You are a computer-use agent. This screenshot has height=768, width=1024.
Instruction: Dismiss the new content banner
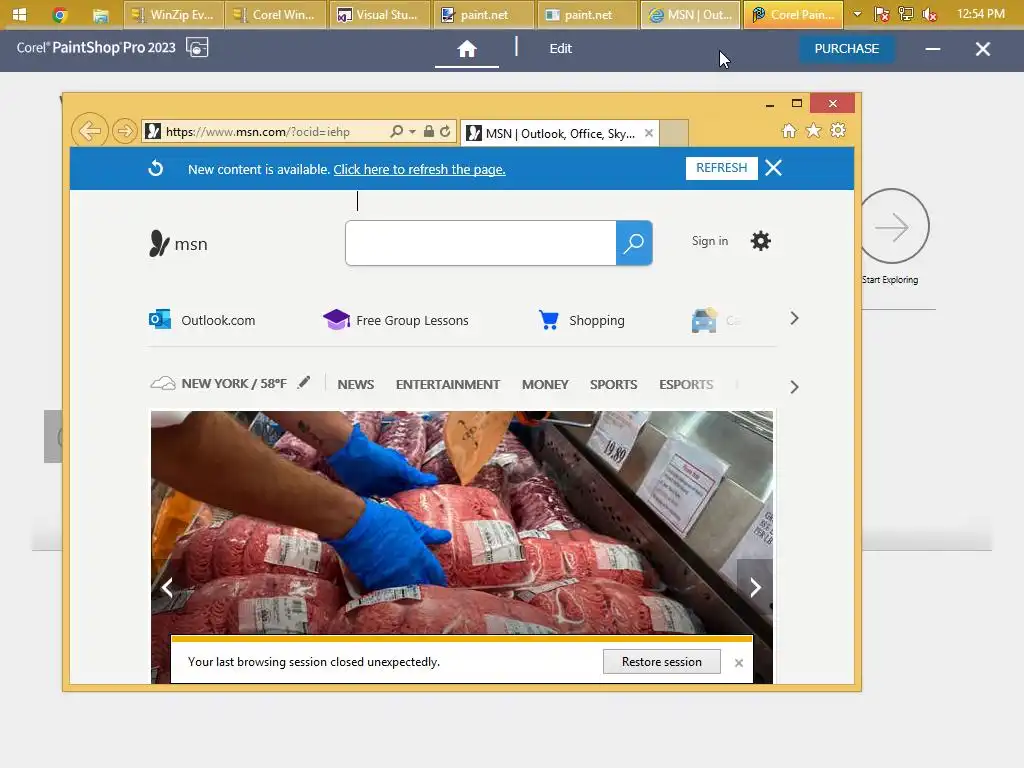773,168
